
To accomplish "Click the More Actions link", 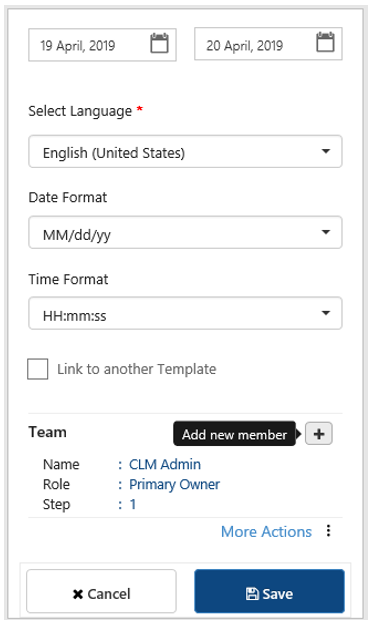I will click(266, 532).
